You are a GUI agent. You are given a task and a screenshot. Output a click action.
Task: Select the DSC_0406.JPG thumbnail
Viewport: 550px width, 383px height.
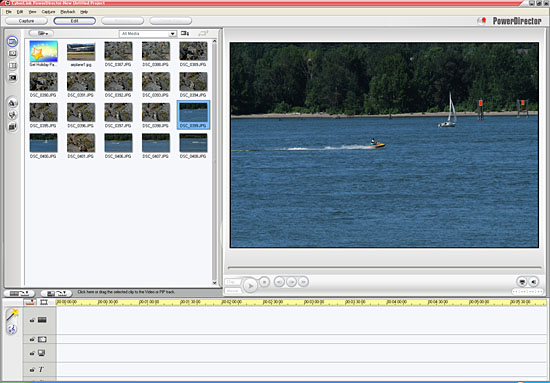pyautogui.click(x=119, y=143)
